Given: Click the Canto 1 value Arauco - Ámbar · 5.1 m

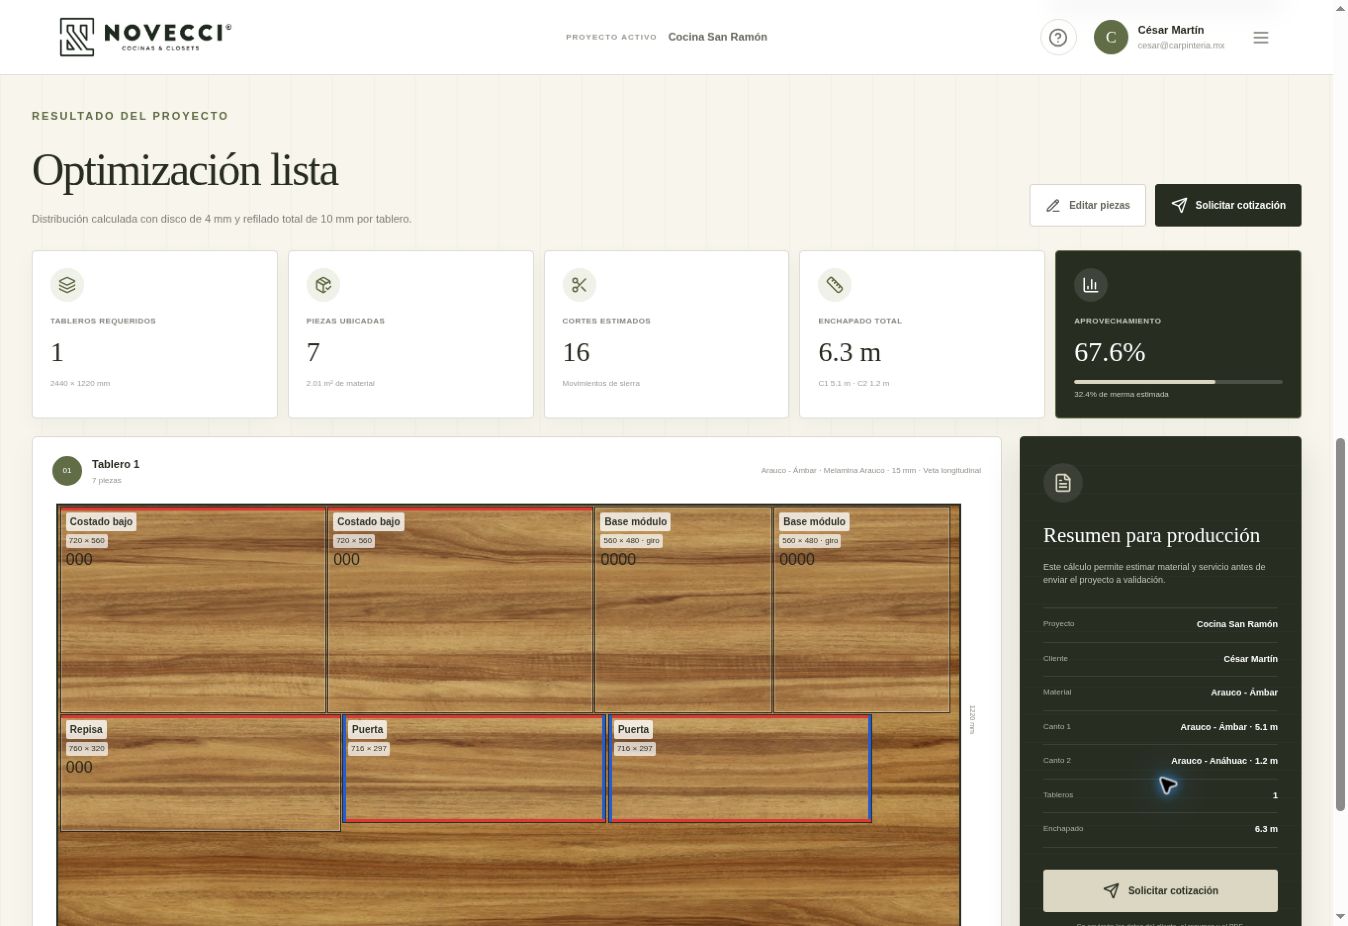Looking at the screenshot, I should pyautogui.click(x=1229, y=727).
